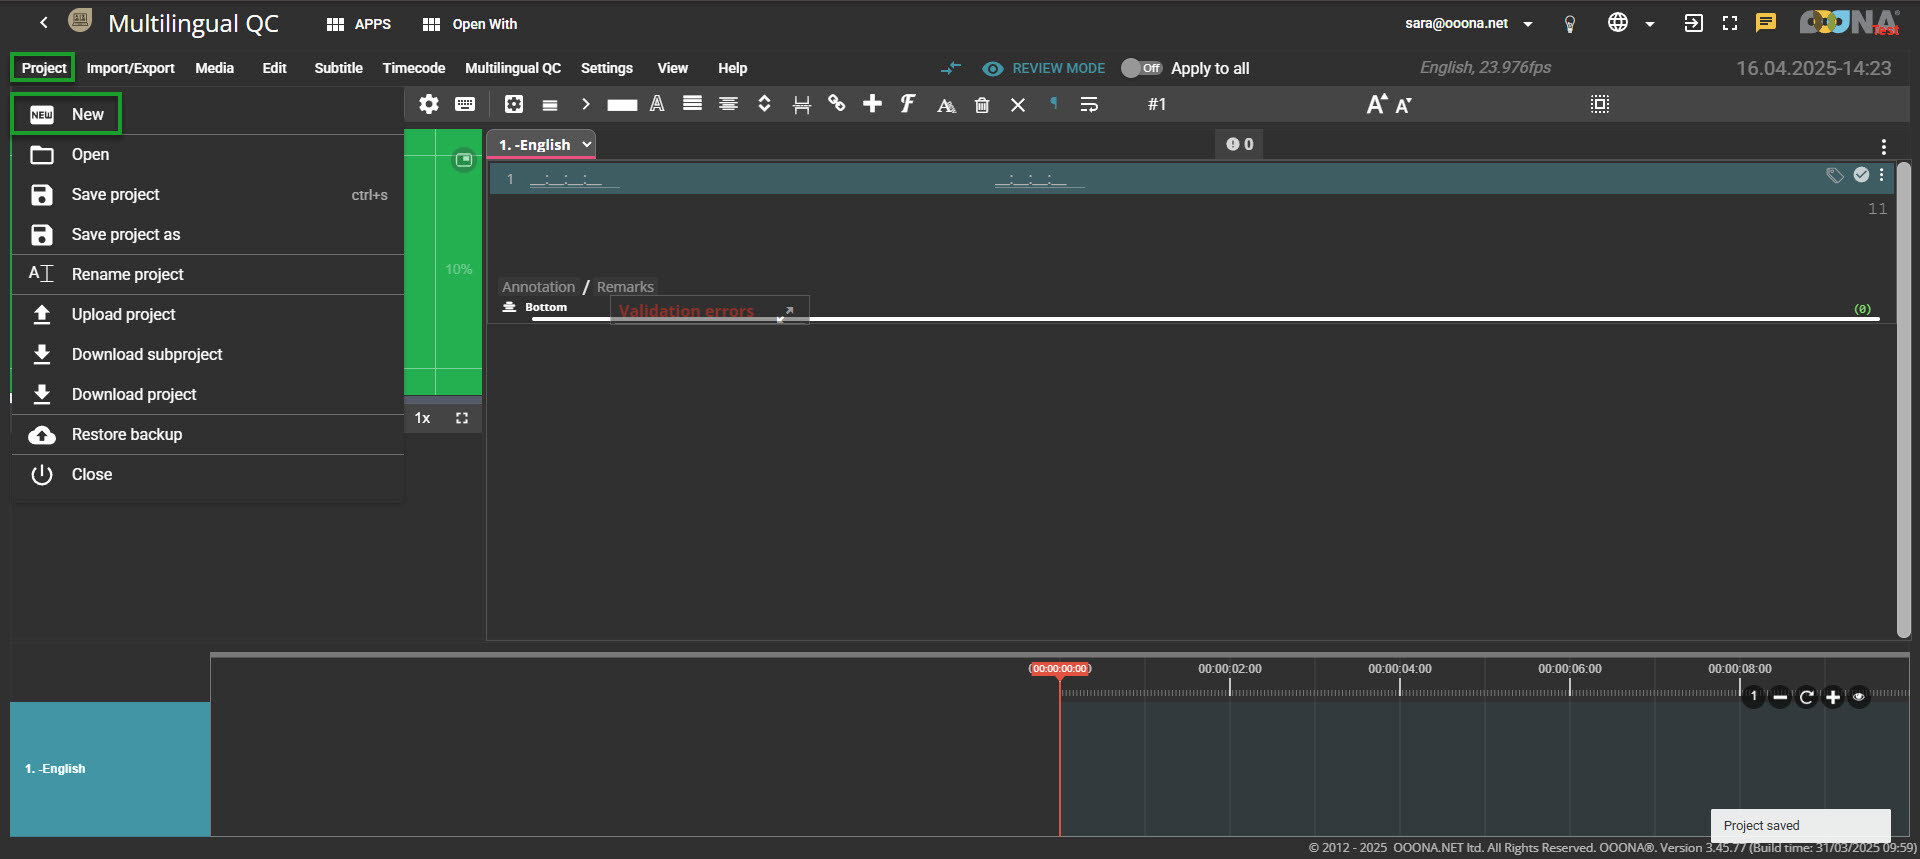Open the globe language selector dropdown

tap(1630, 23)
